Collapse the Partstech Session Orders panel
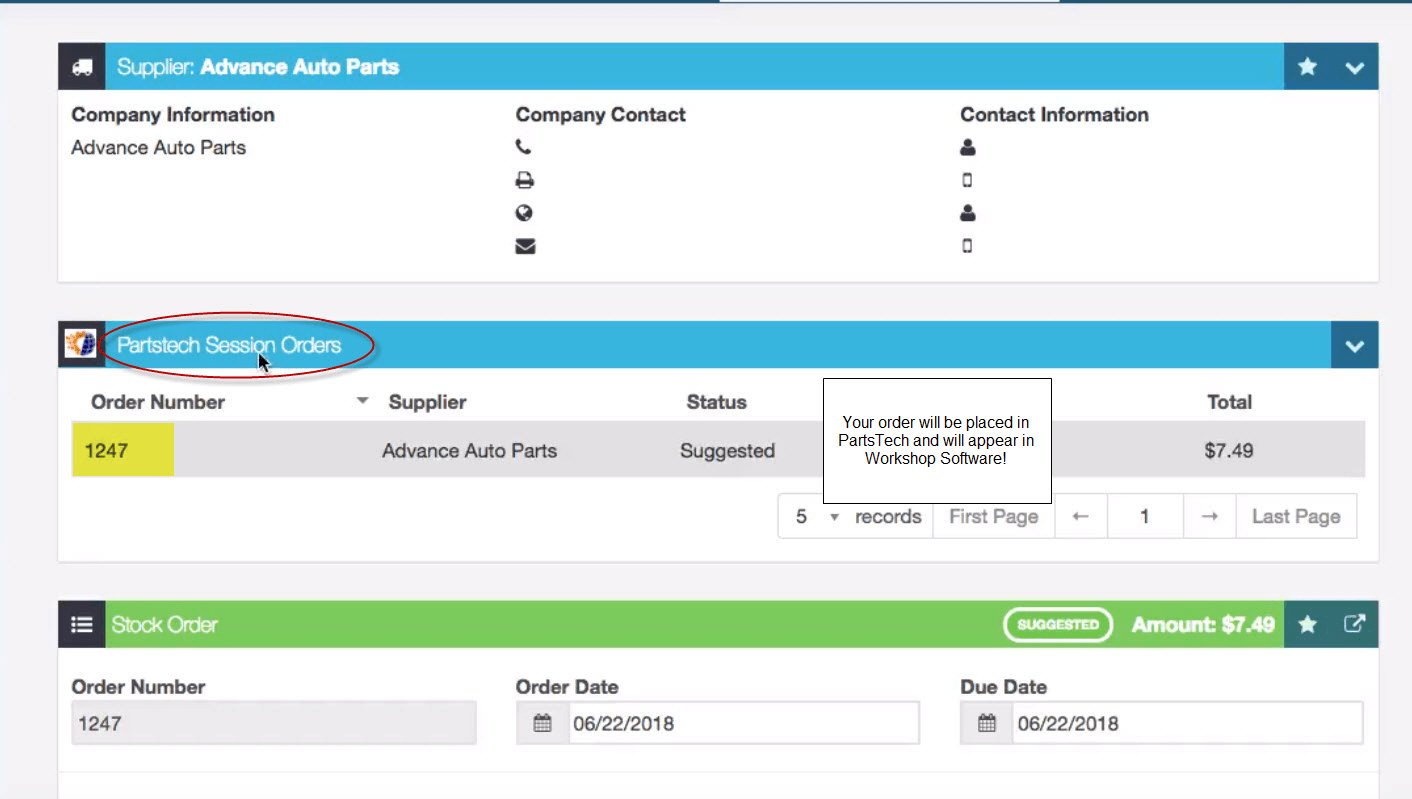Viewport: 1412px width, 799px height. click(1355, 345)
